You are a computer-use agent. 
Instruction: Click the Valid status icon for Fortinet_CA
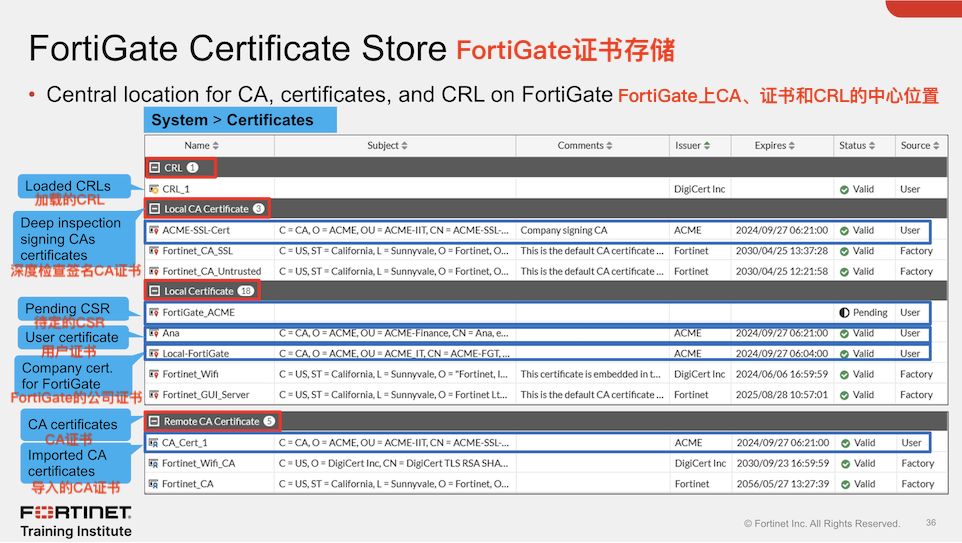[x=845, y=485]
